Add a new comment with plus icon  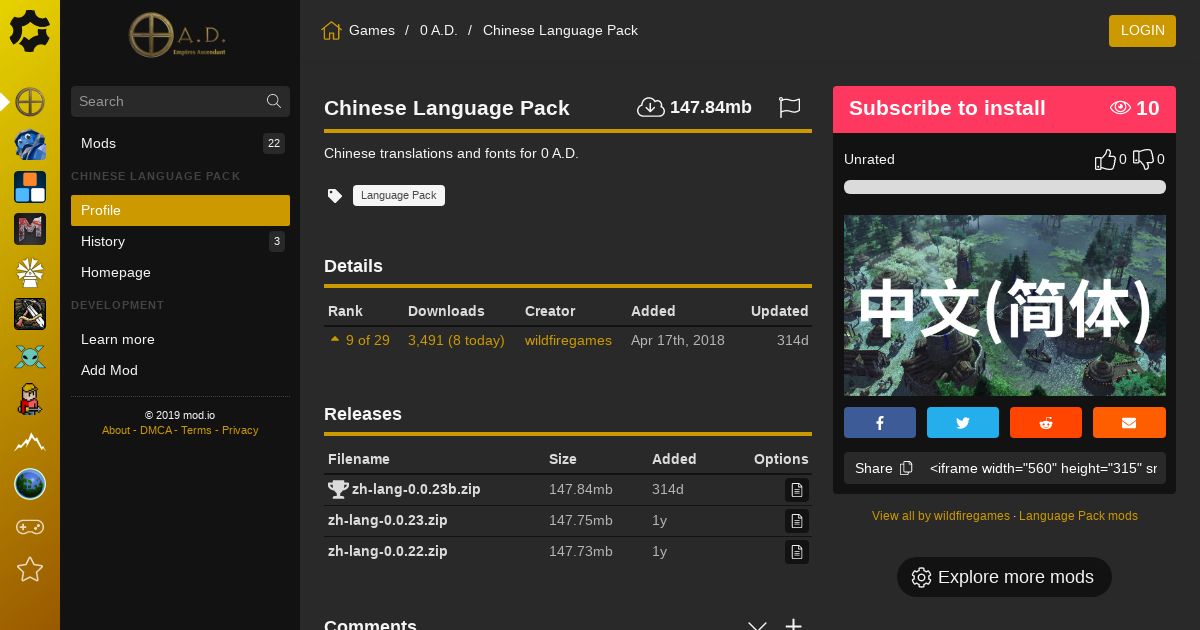coord(793,625)
